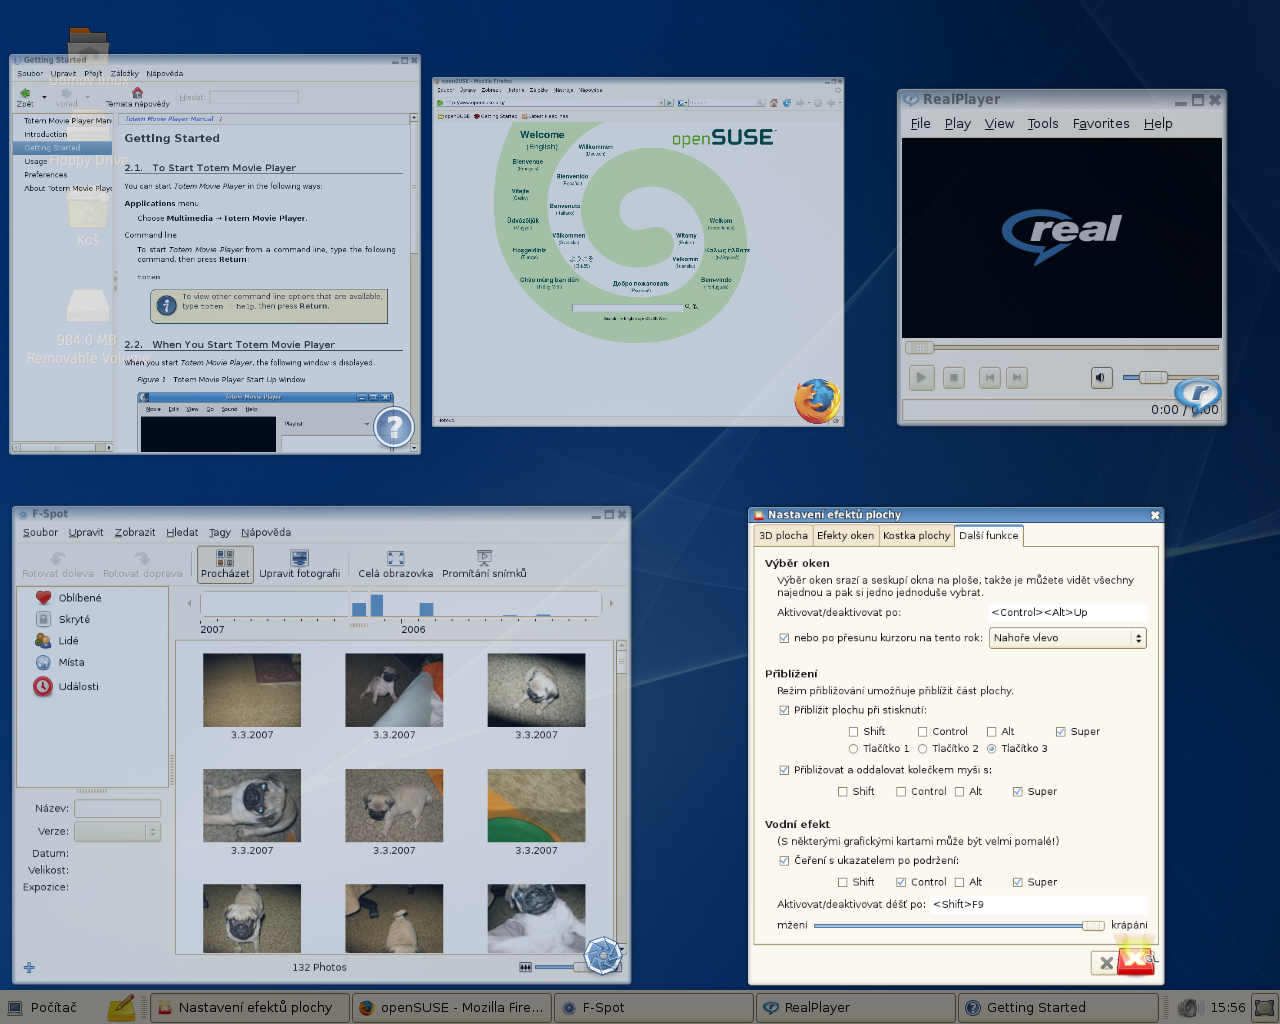Click next clip button in RealPlayer
Viewport: 1280px width, 1024px height.
click(1016, 378)
